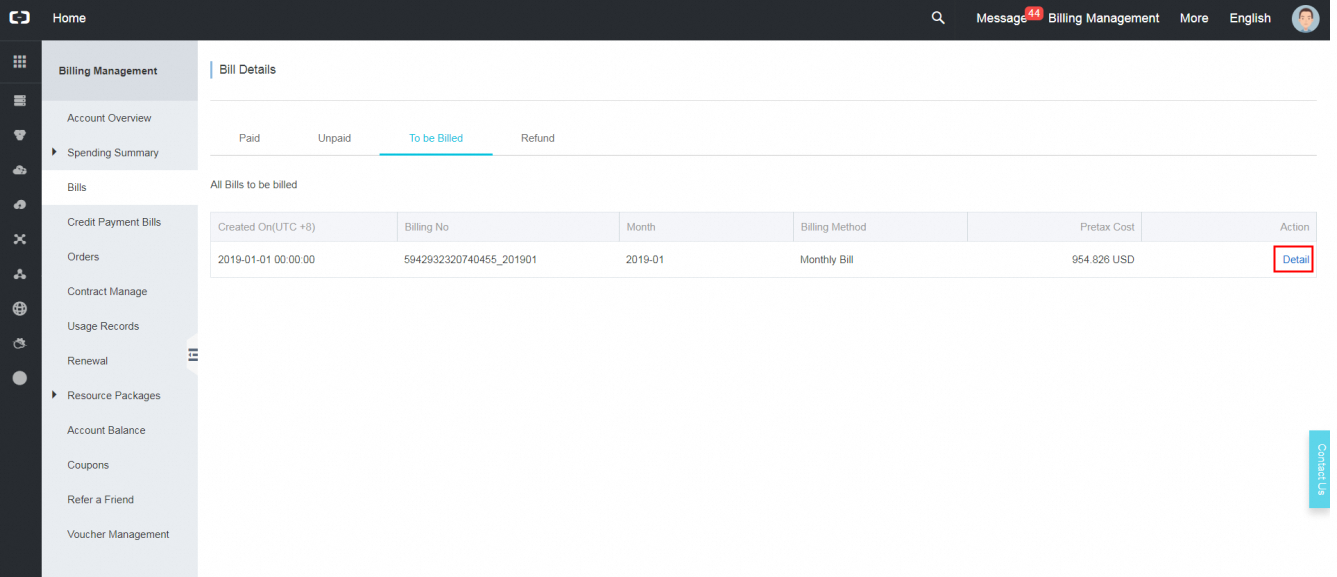This screenshot has height=577, width=1337.
Task: Click billing number 5942932320740455_201901
Action: coord(470,259)
